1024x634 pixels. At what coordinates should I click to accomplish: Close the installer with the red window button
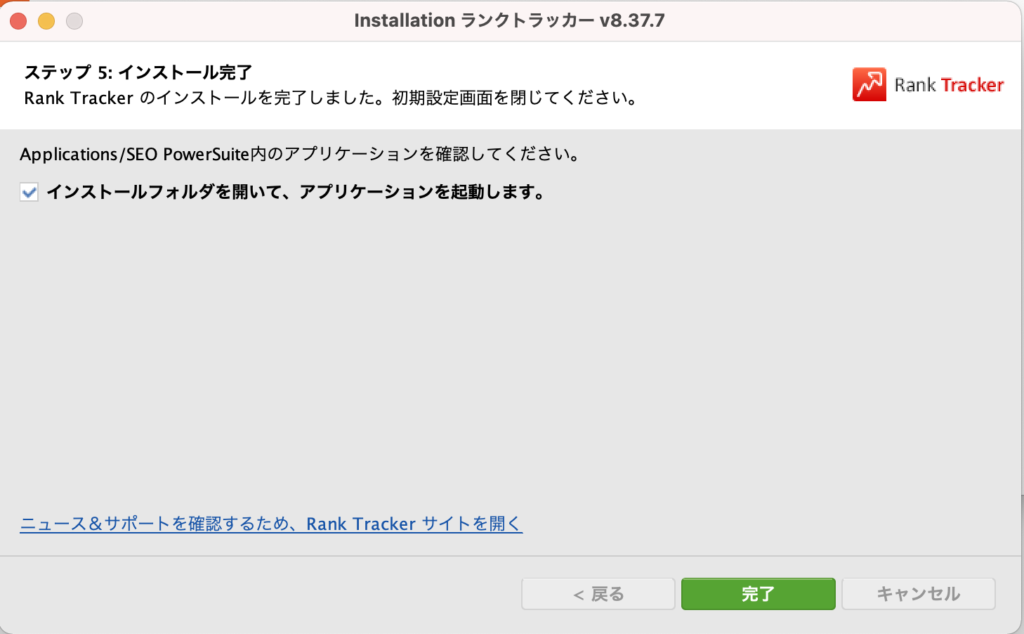point(18,21)
